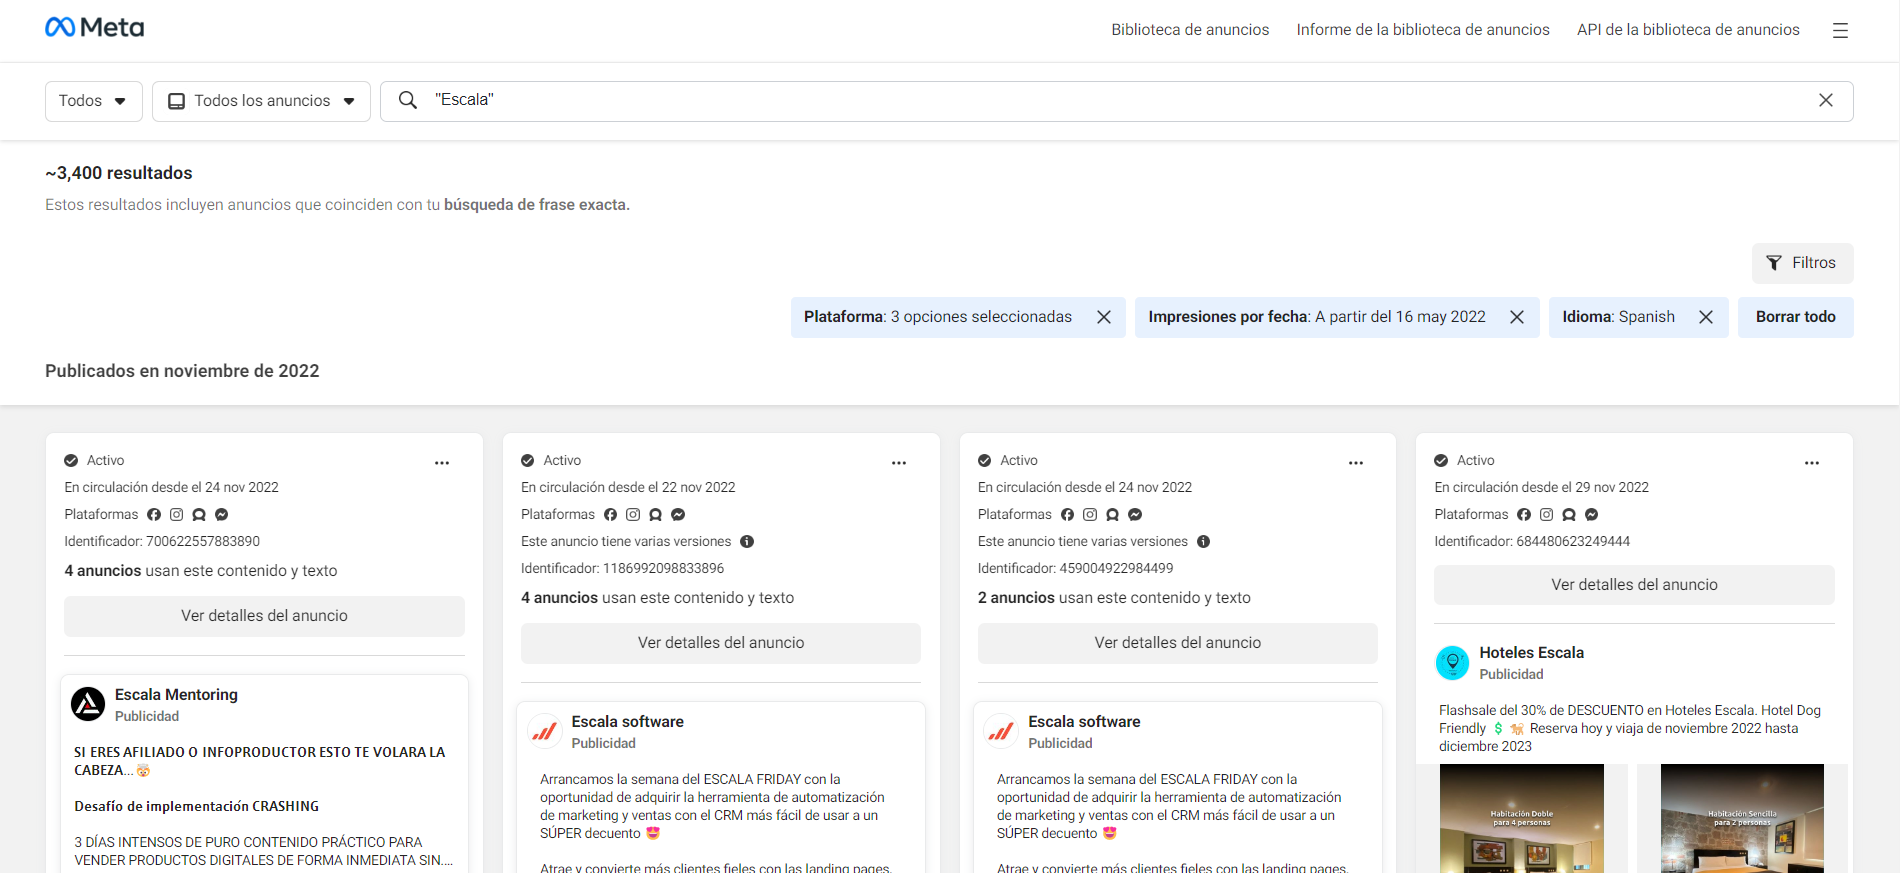The image size is (1900, 873).
Task: Click "En circulación desde el 29 nov 2022"
Action: [x=1541, y=487]
